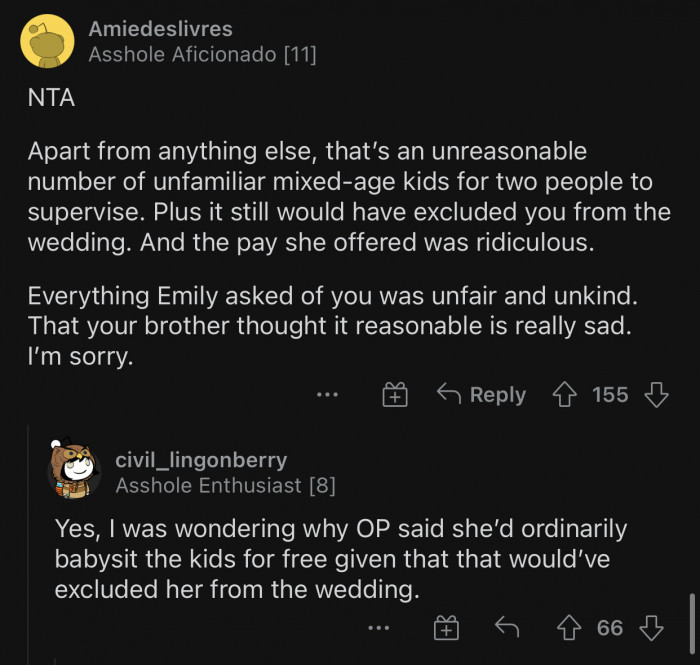This screenshot has height=665, width=700.
Task: Open civil_lingonberry's avatar
Action: click(75, 471)
